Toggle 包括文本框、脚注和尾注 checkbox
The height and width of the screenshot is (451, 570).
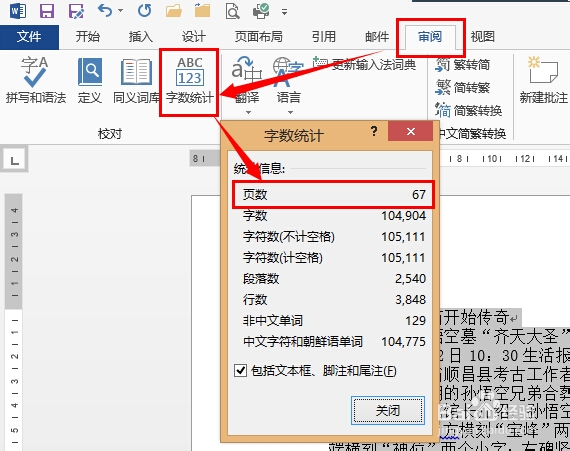click(240, 371)
